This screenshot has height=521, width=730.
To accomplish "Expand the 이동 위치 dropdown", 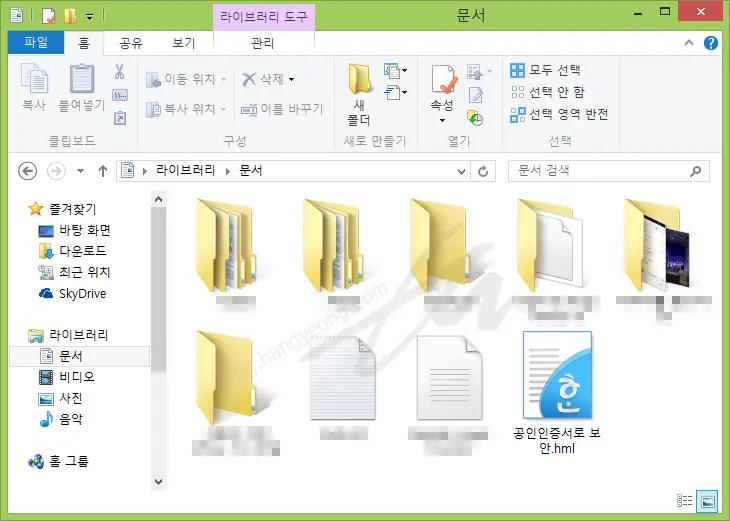I will point(223,80).
